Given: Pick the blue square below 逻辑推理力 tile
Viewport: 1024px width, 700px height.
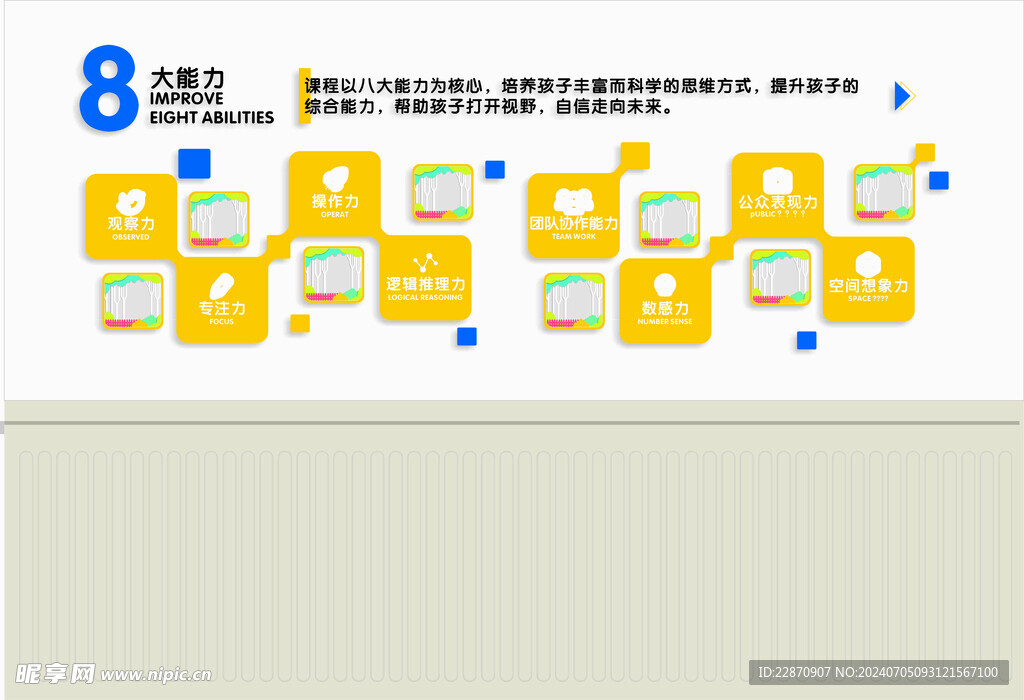Looking at the screenshot, I should point(467,336).
